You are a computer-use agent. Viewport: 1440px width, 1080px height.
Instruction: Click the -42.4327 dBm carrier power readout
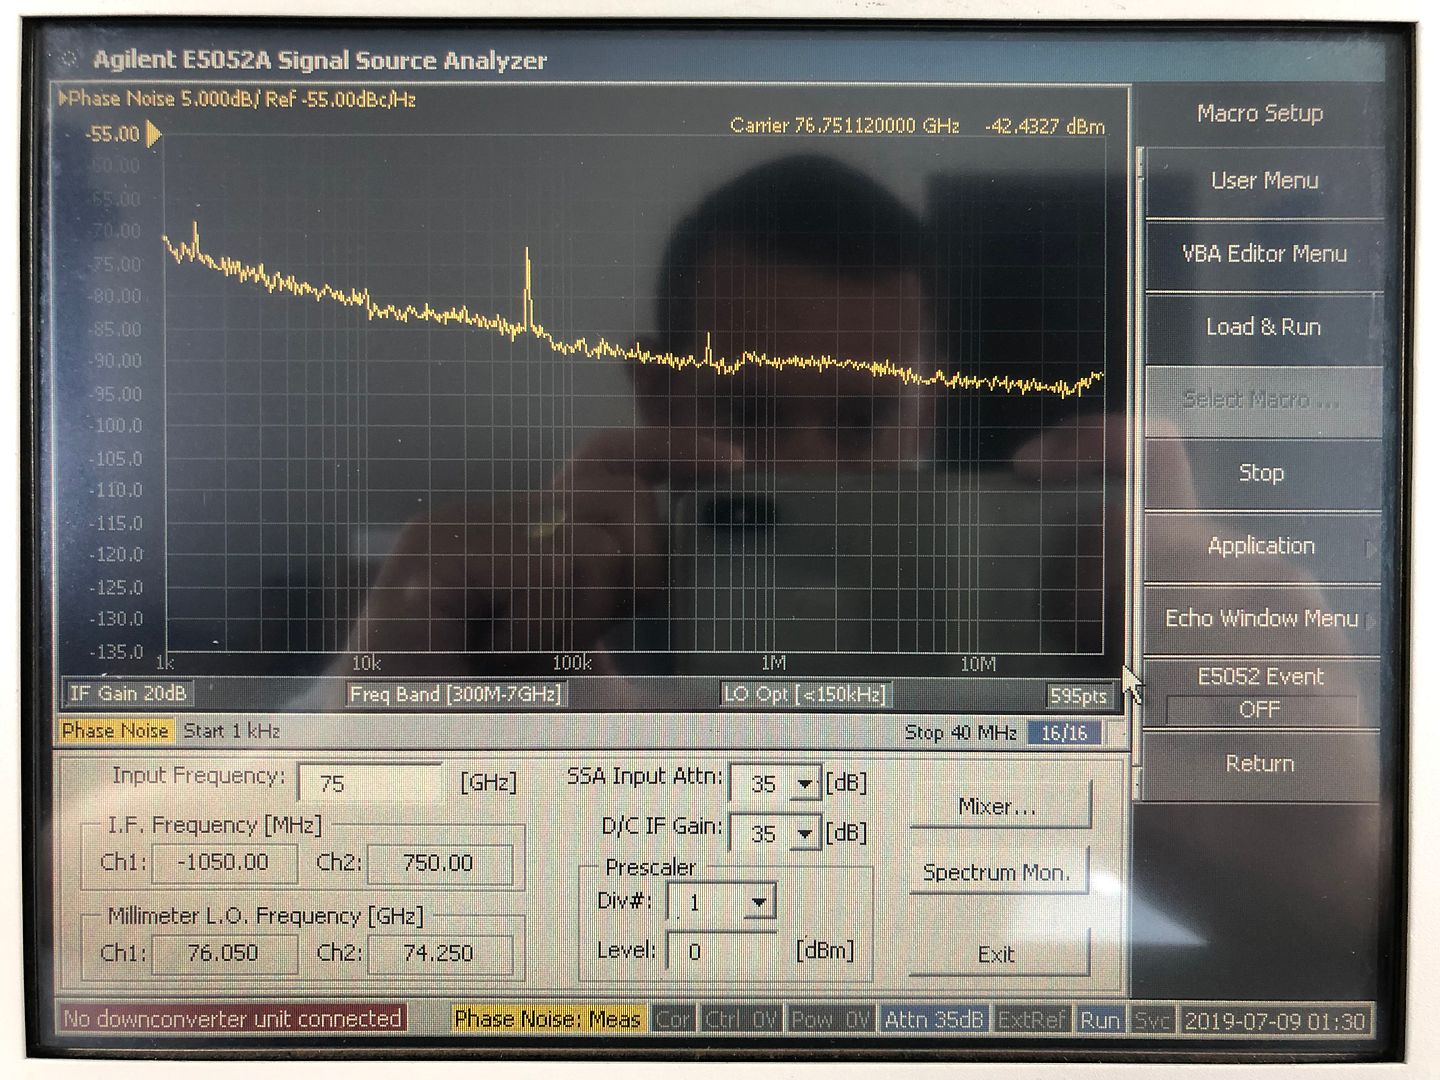[1044, 127]
